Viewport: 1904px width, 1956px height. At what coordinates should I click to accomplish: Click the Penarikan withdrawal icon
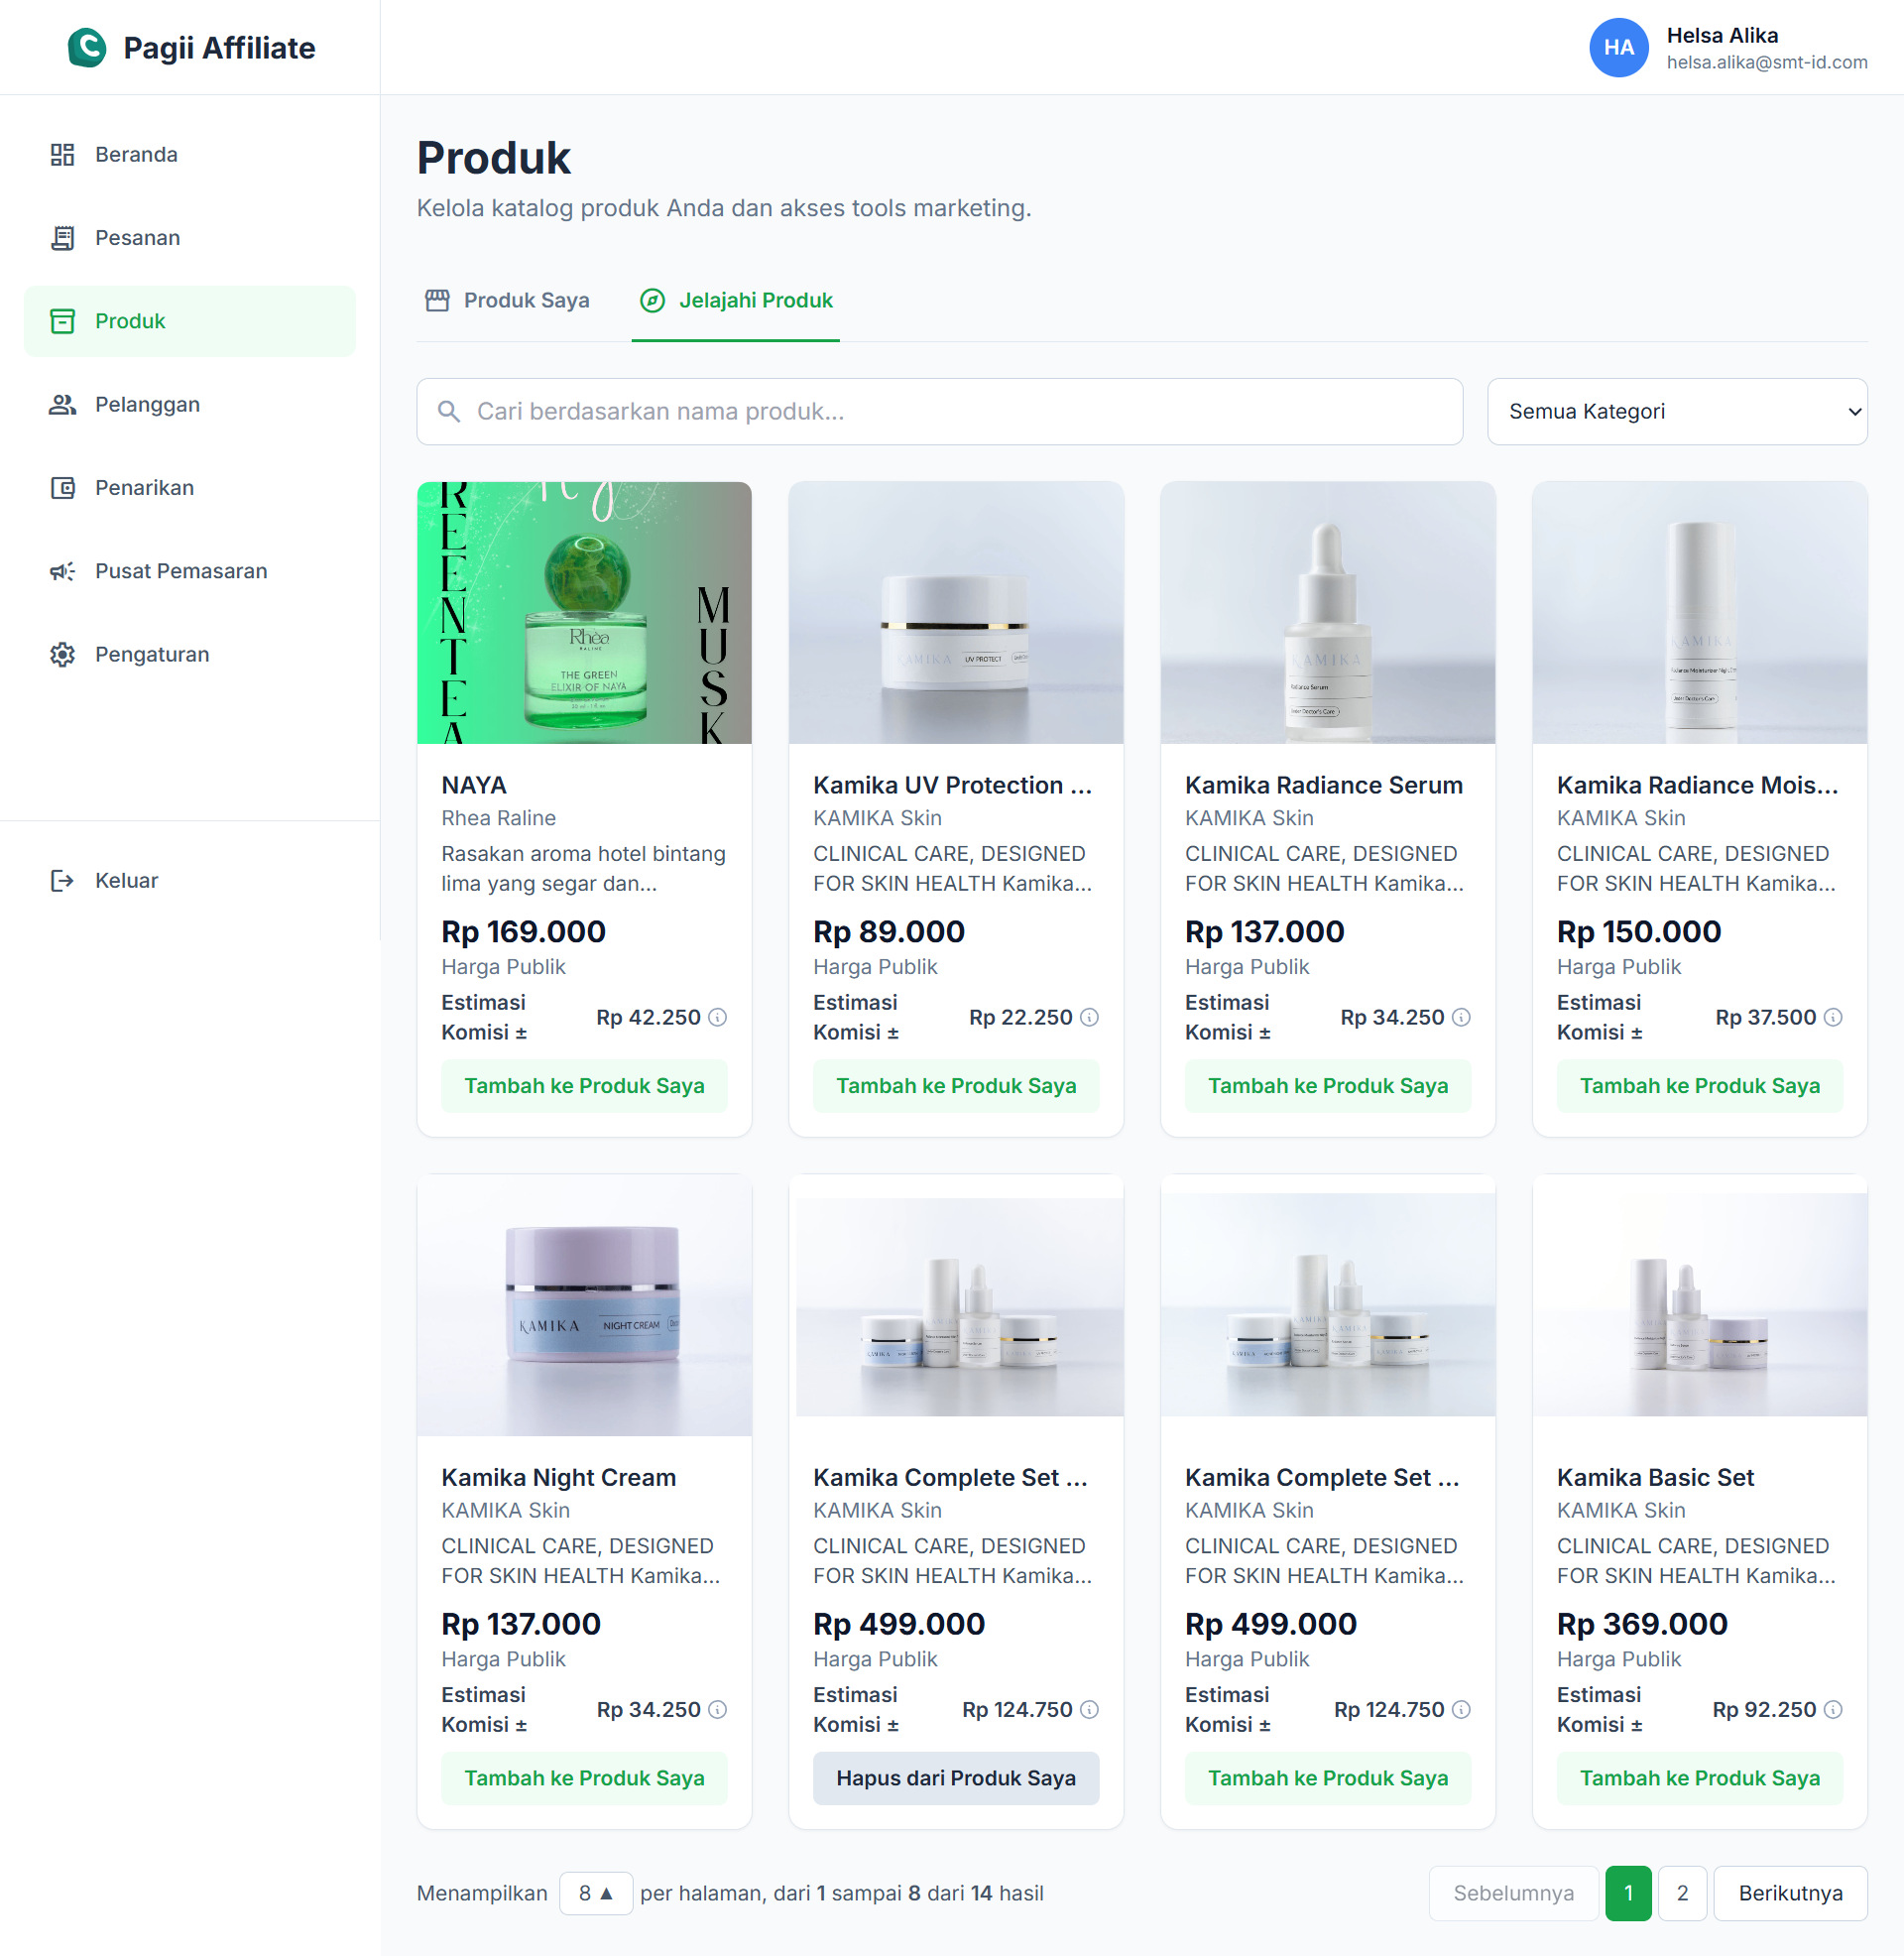tap(62, 488)
